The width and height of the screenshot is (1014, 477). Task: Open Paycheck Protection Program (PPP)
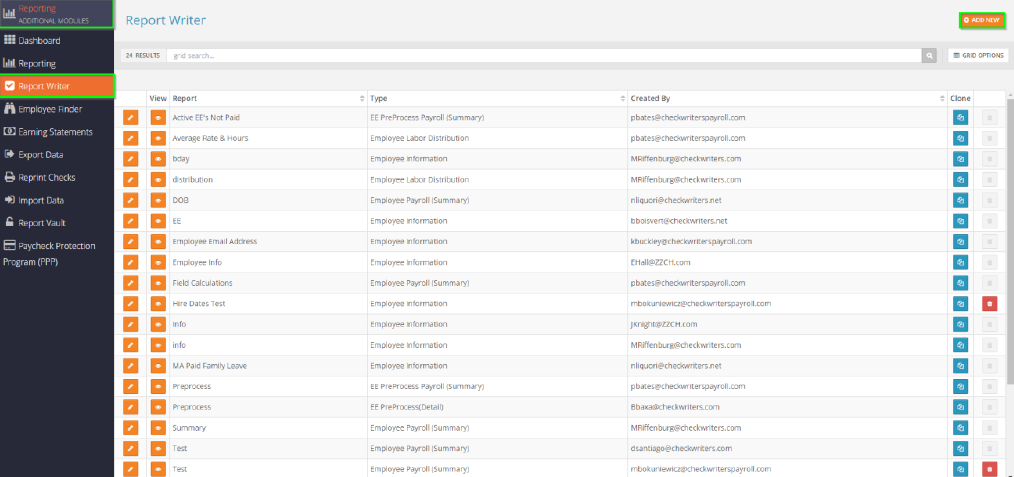point(49,254)
